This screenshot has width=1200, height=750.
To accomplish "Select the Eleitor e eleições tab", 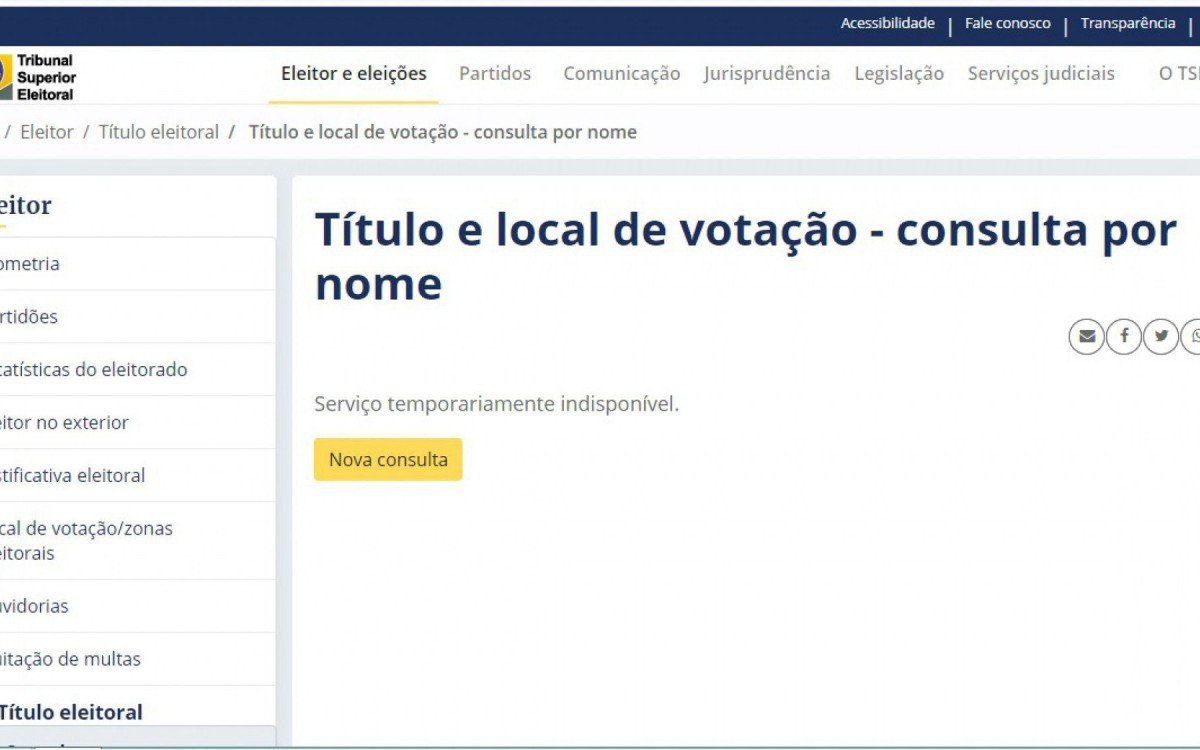I will [353, 73].
